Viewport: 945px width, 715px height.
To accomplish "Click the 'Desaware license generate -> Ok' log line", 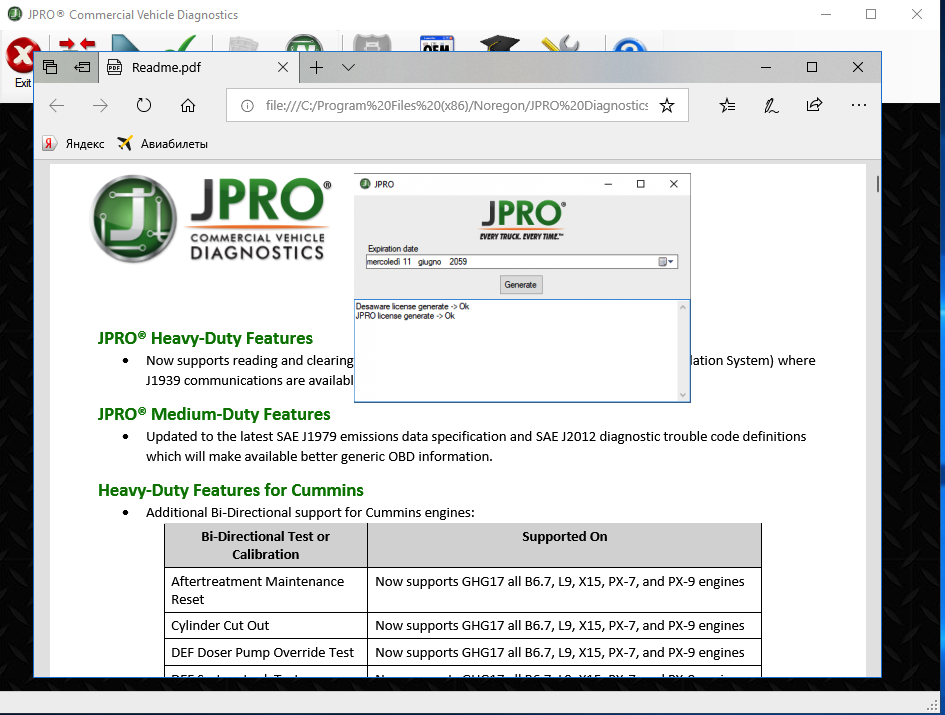I will tap(412, 306).
